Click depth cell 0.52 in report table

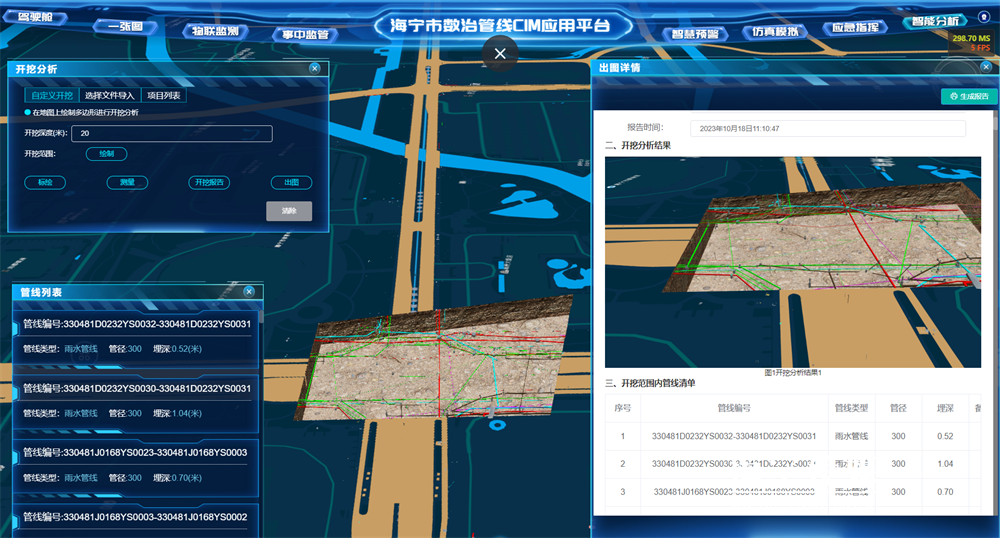[x=945, y=436]
